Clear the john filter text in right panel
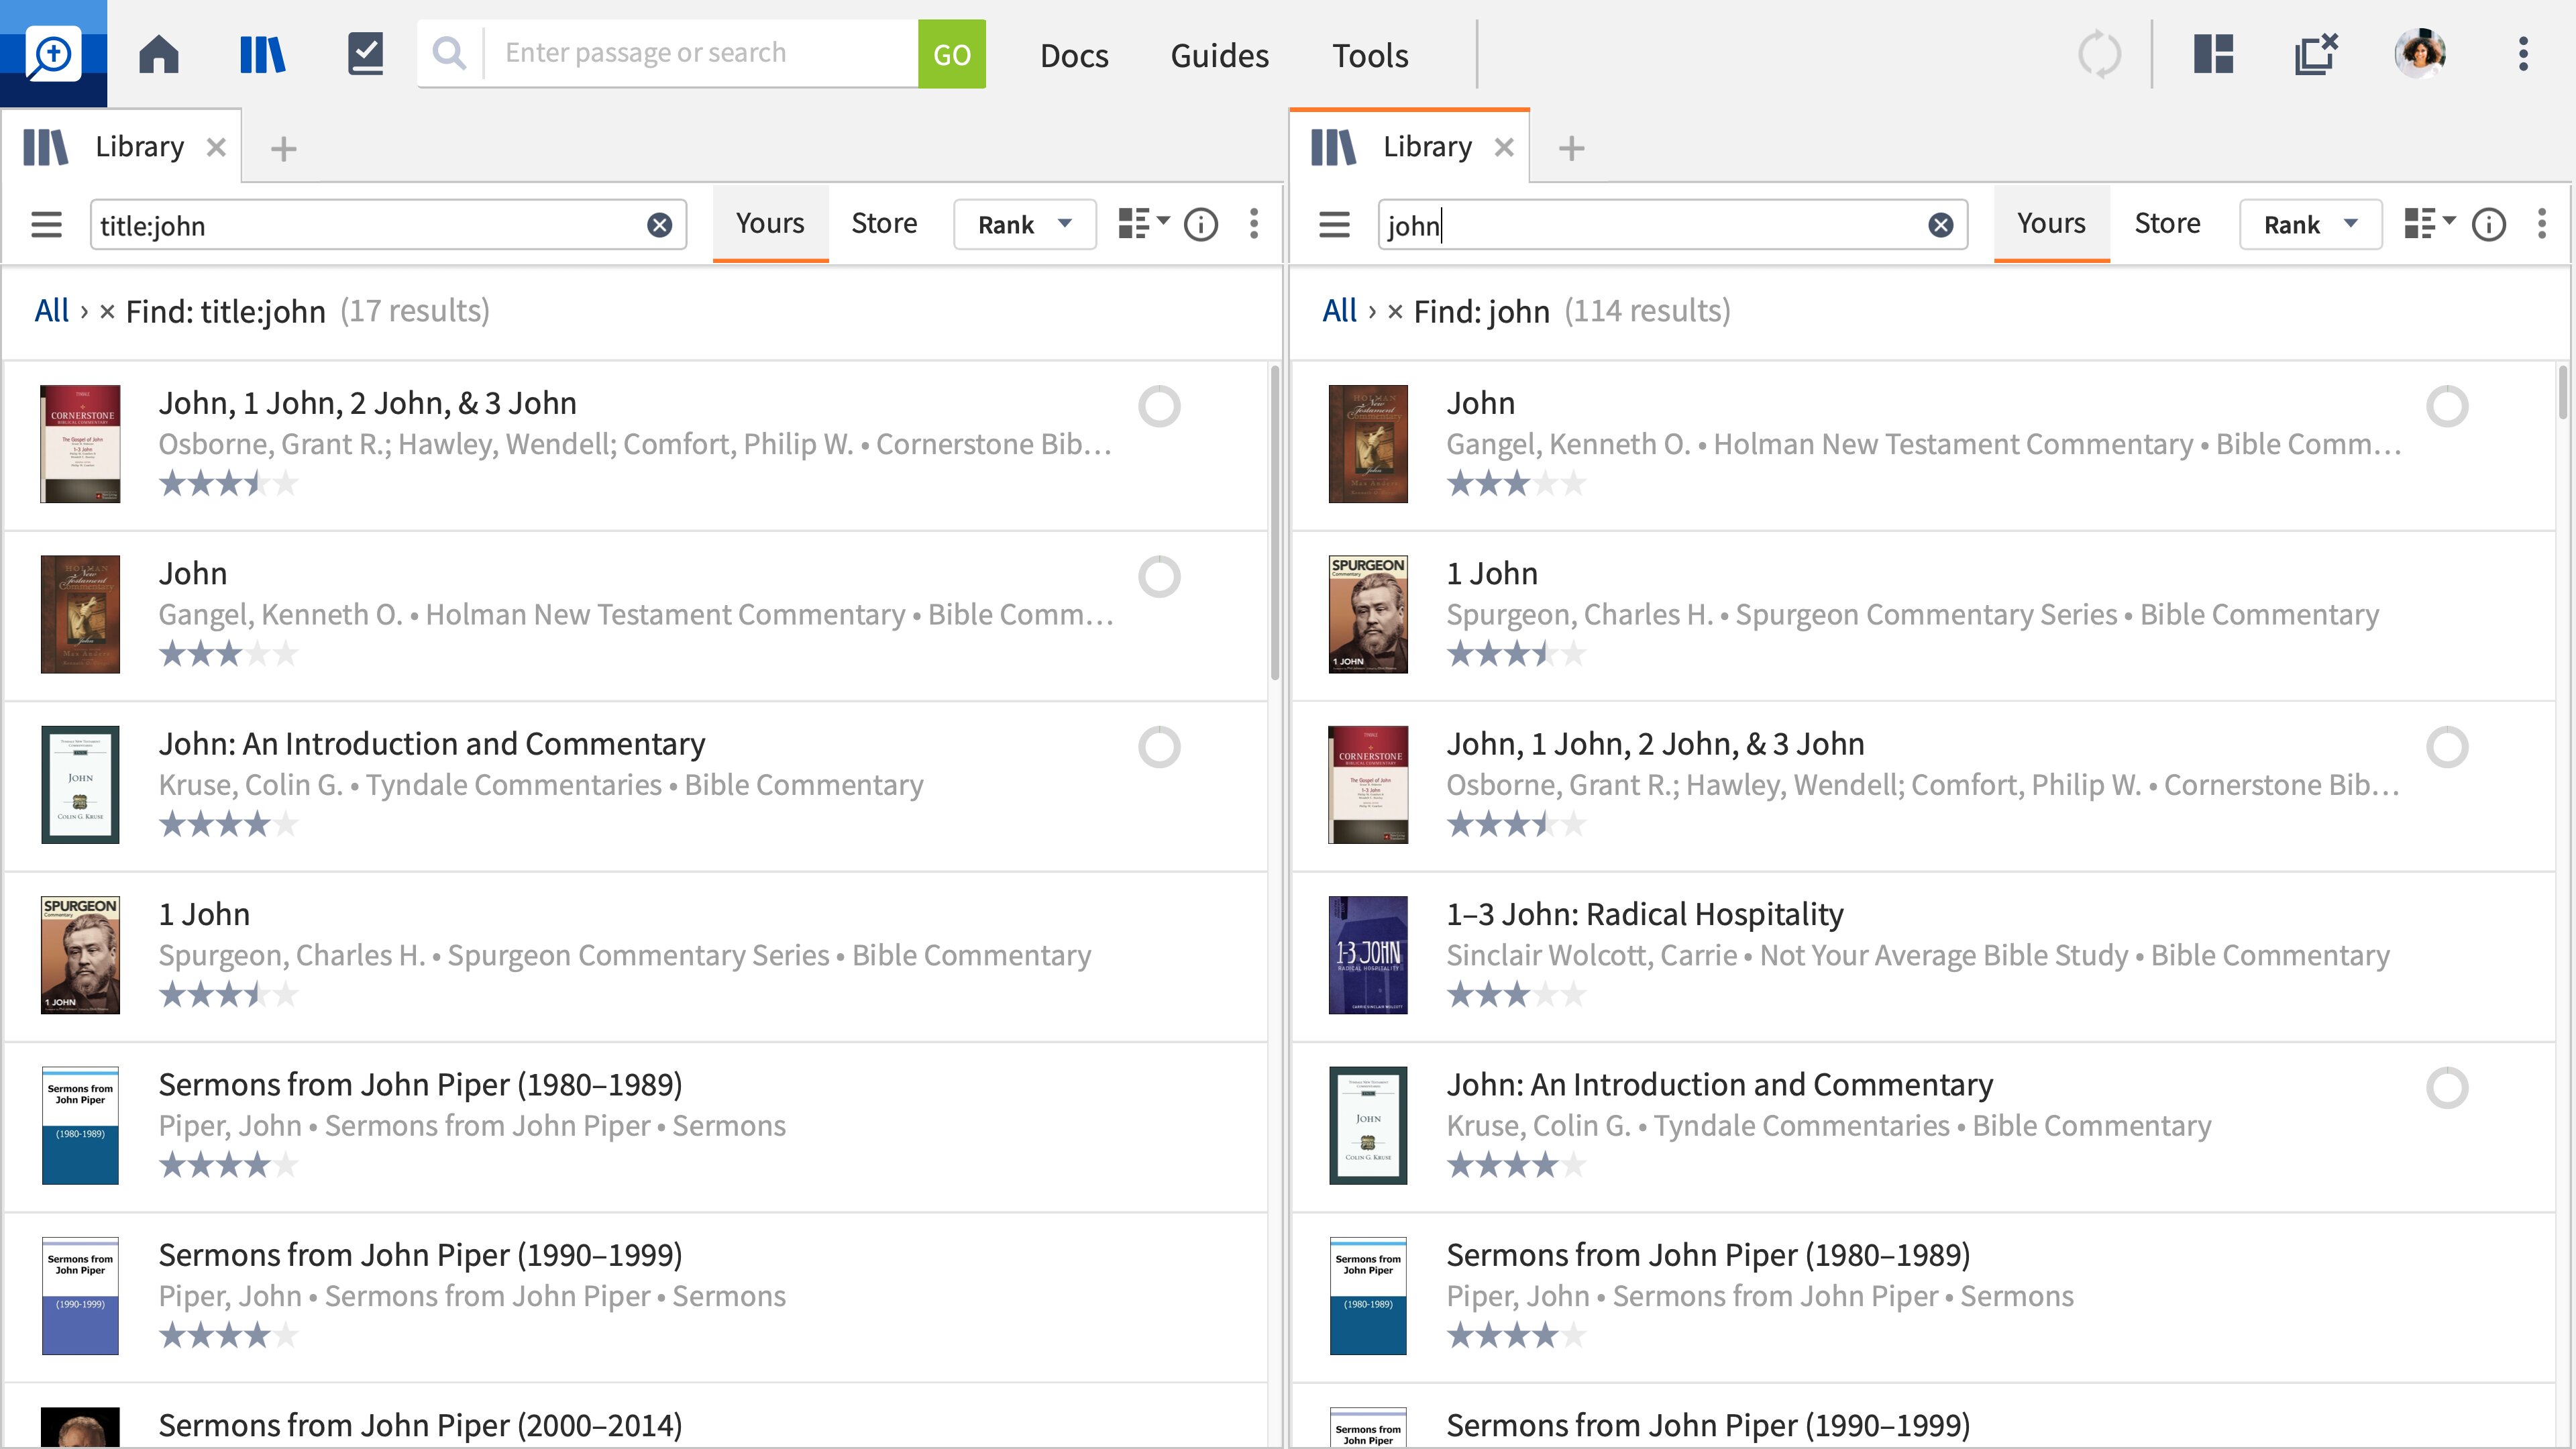The width and height of the screenshot is (2576, 1449). (1941, 225)
